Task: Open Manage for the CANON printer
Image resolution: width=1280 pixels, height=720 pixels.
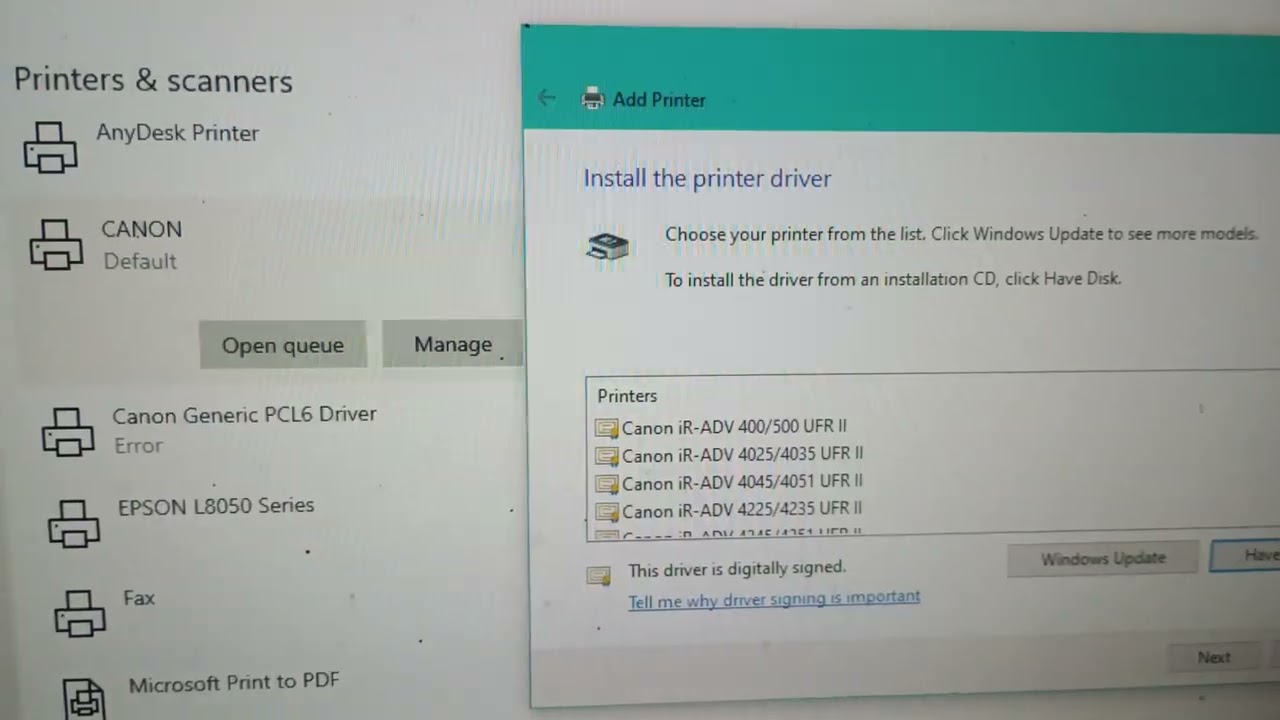Action: point(453,344)
